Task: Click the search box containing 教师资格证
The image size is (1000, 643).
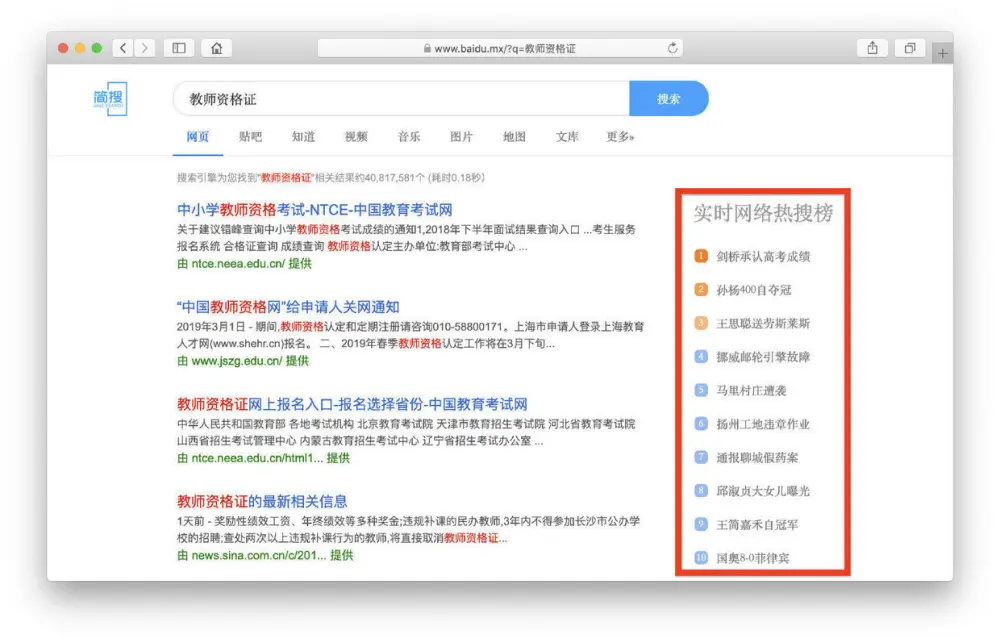Action: [401, 98]
